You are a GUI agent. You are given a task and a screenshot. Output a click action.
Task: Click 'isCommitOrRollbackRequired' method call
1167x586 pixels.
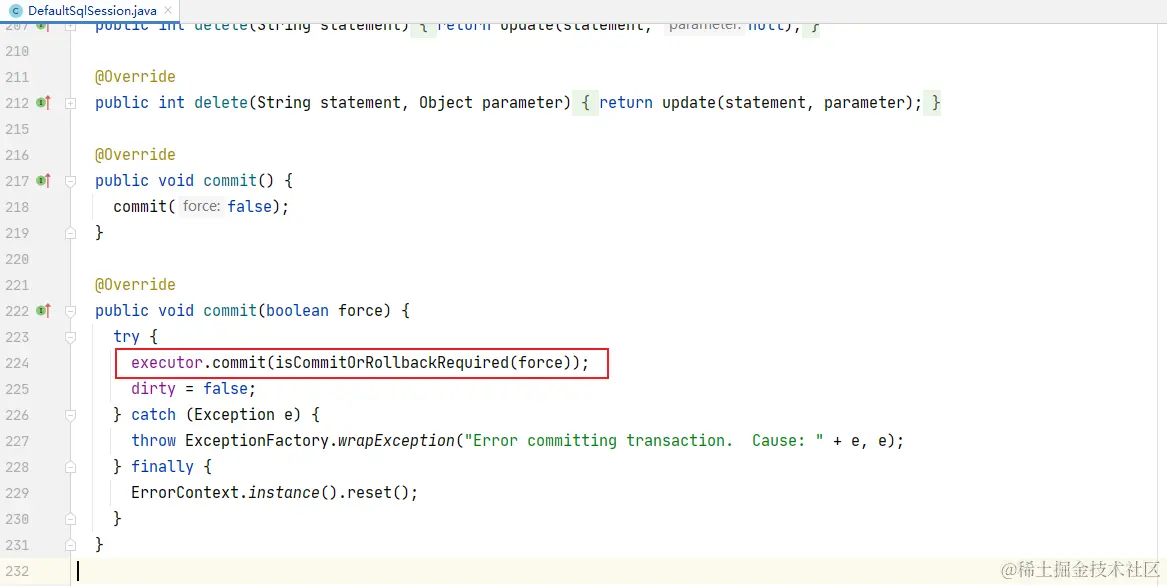(391, 363)
